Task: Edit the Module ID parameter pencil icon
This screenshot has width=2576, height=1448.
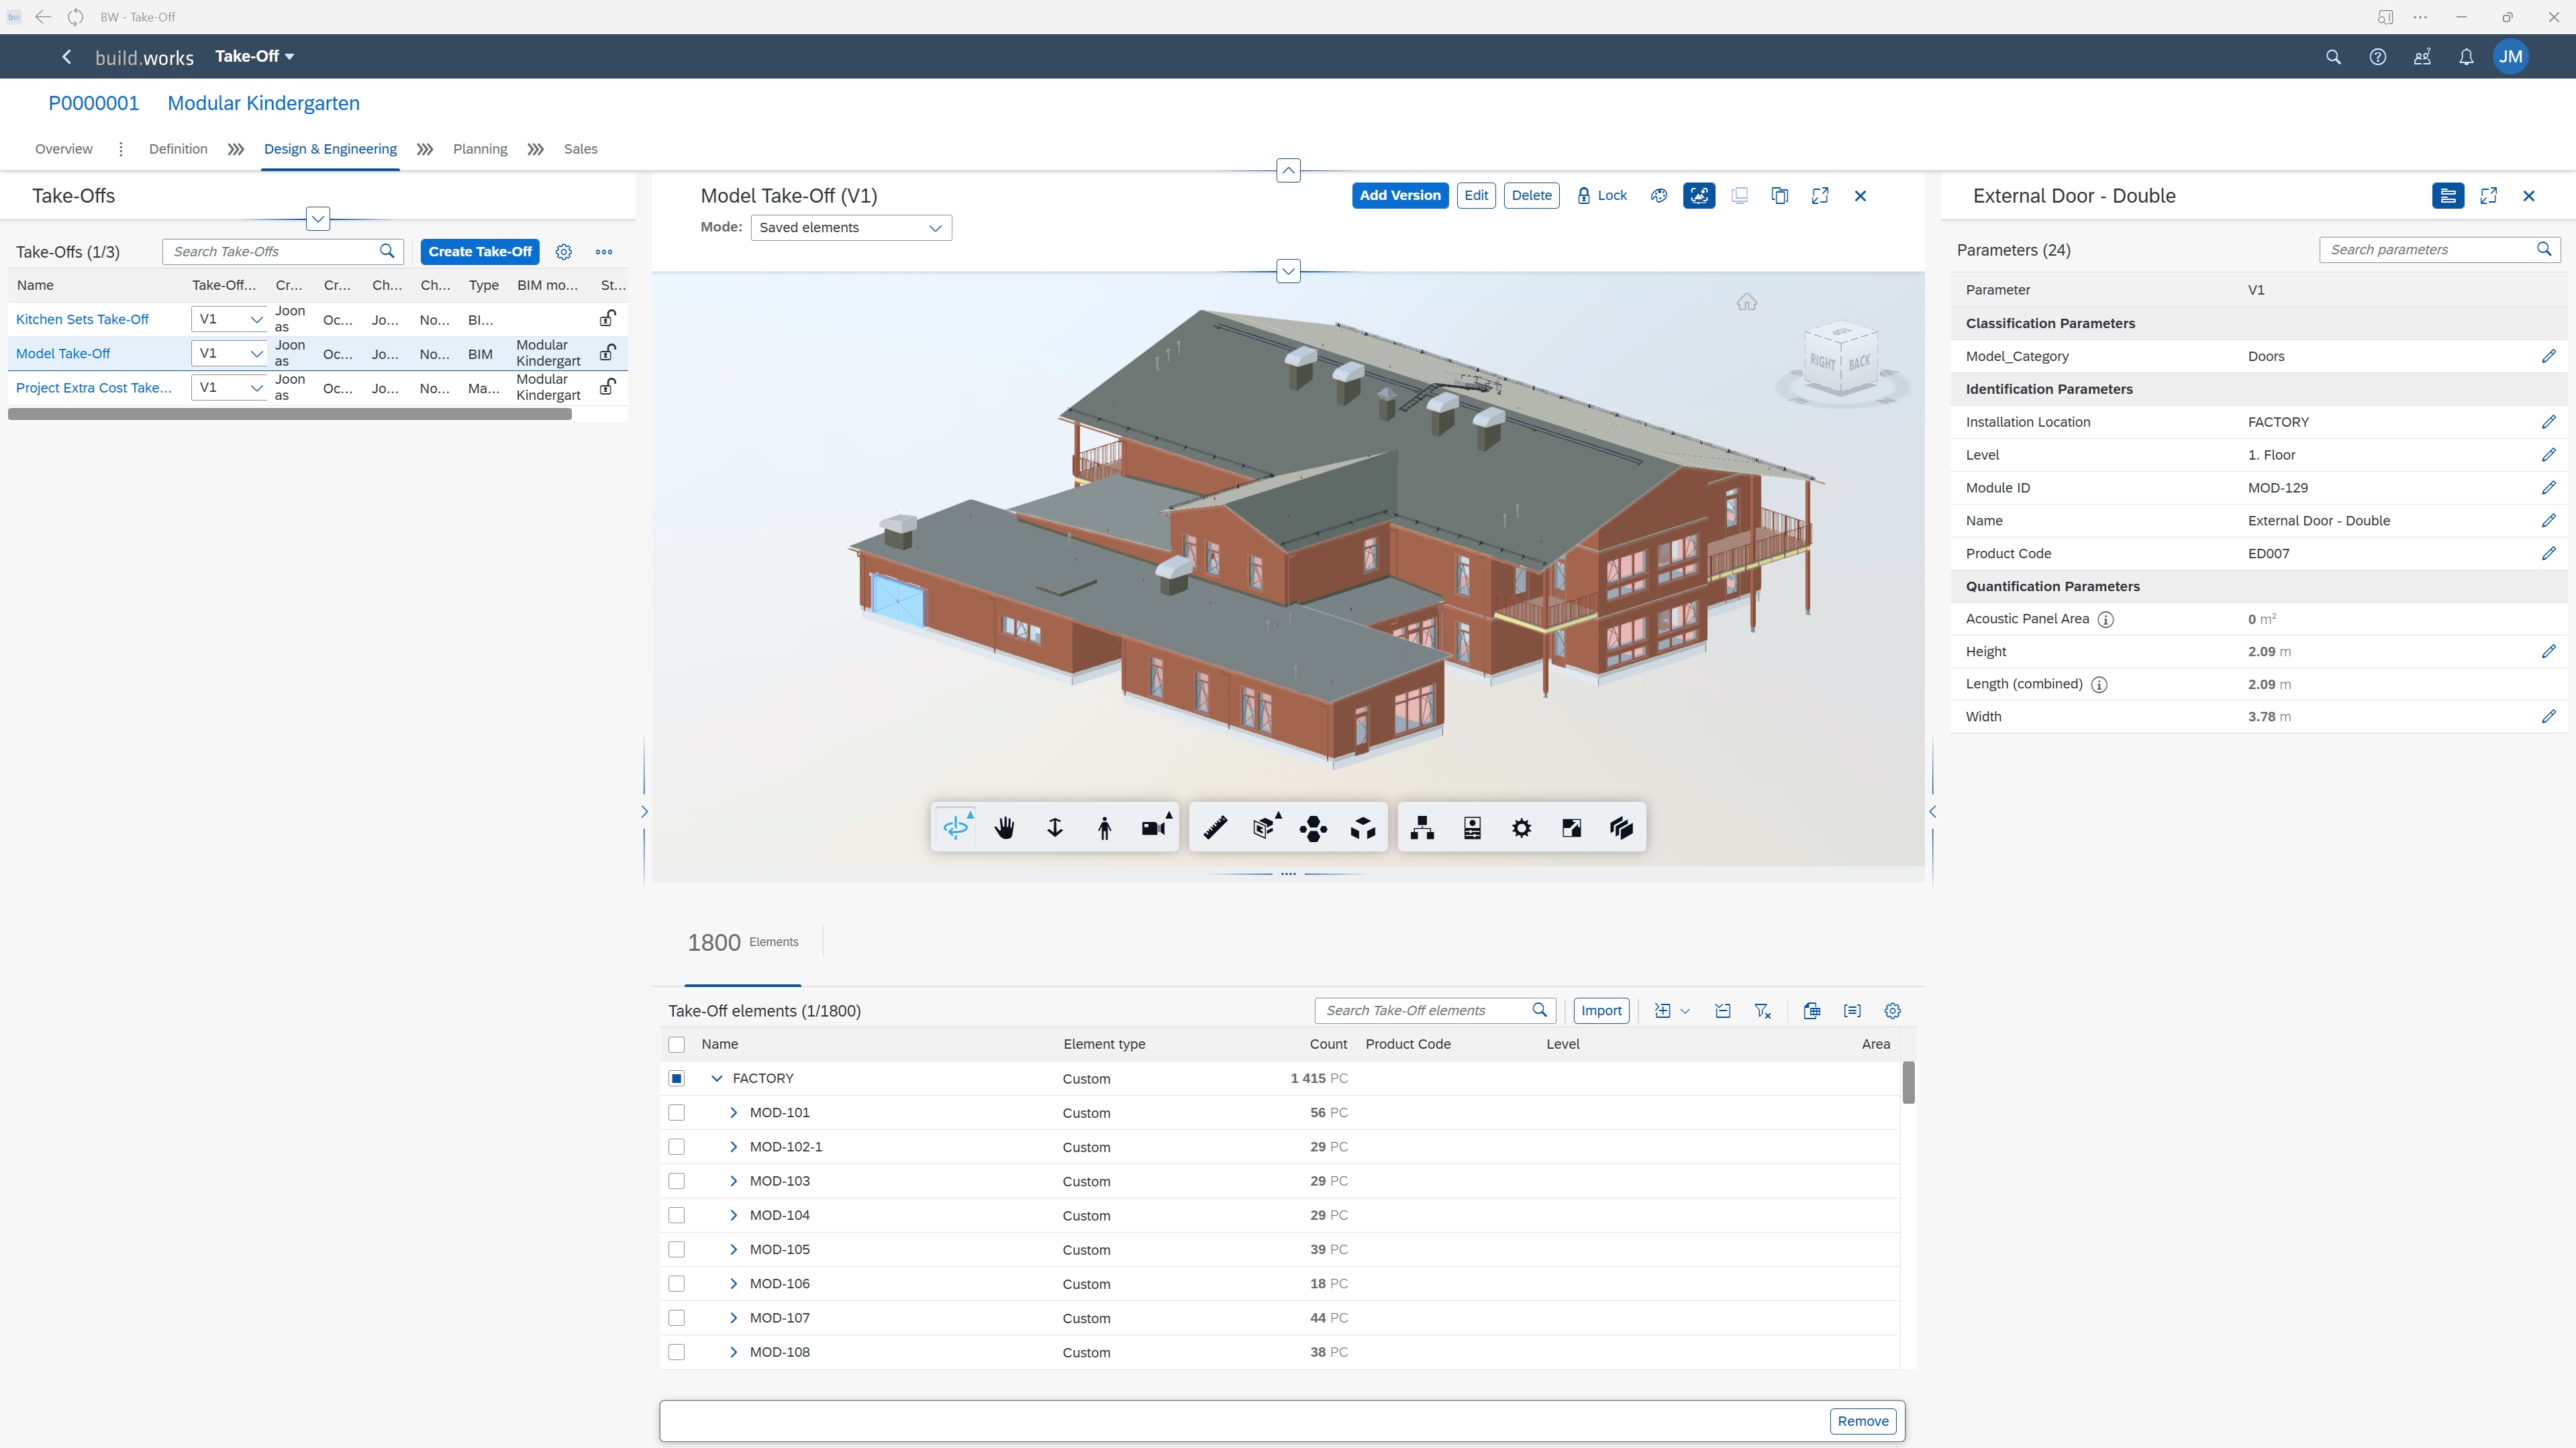Action: 2548,488
